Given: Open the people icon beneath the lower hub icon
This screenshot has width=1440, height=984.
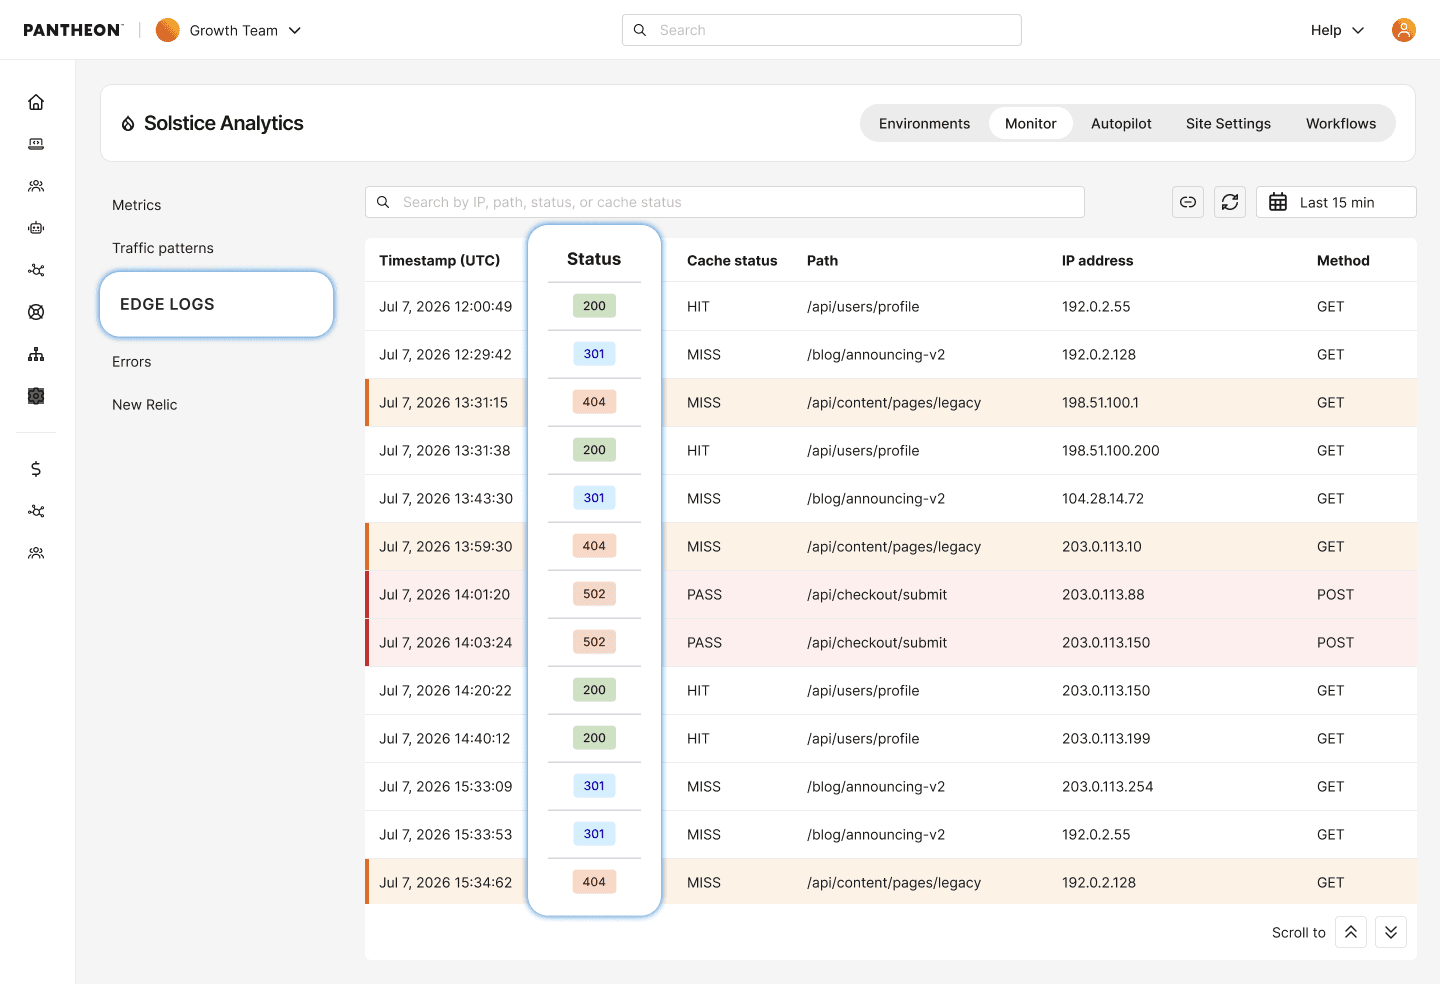Looking at the screenshot, I should [x=36, y=553].
